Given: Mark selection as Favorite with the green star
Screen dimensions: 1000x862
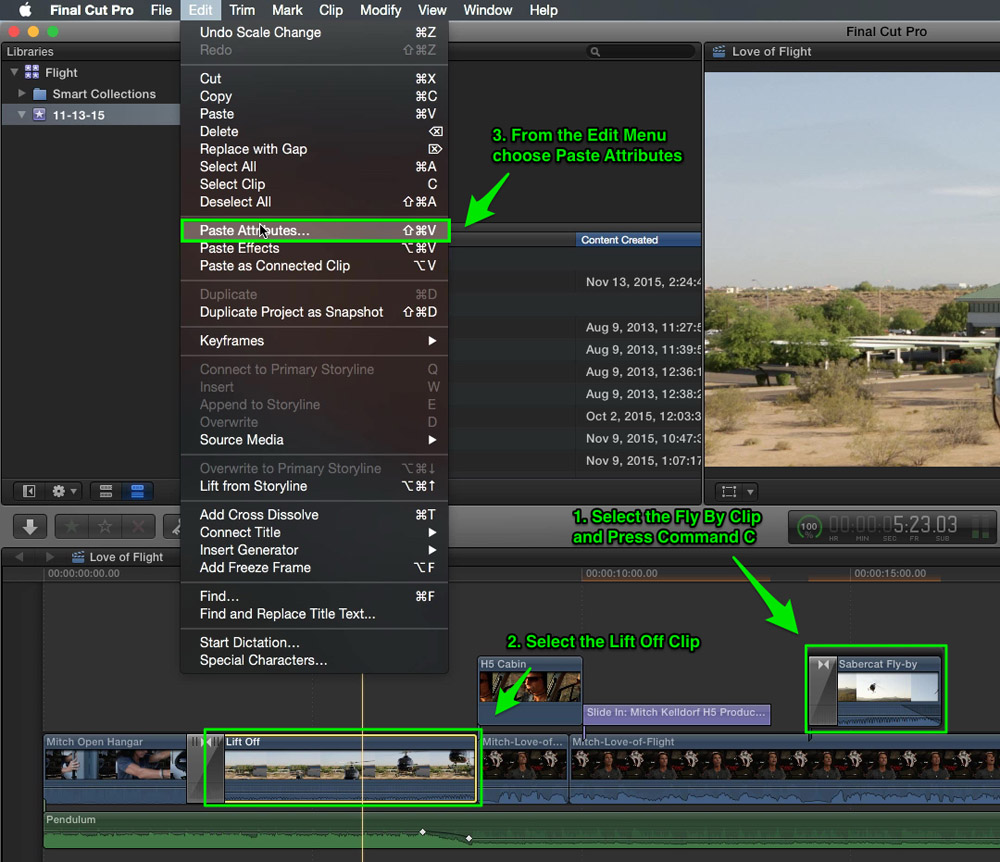Looking at the screenshot, I should [72, 527].
